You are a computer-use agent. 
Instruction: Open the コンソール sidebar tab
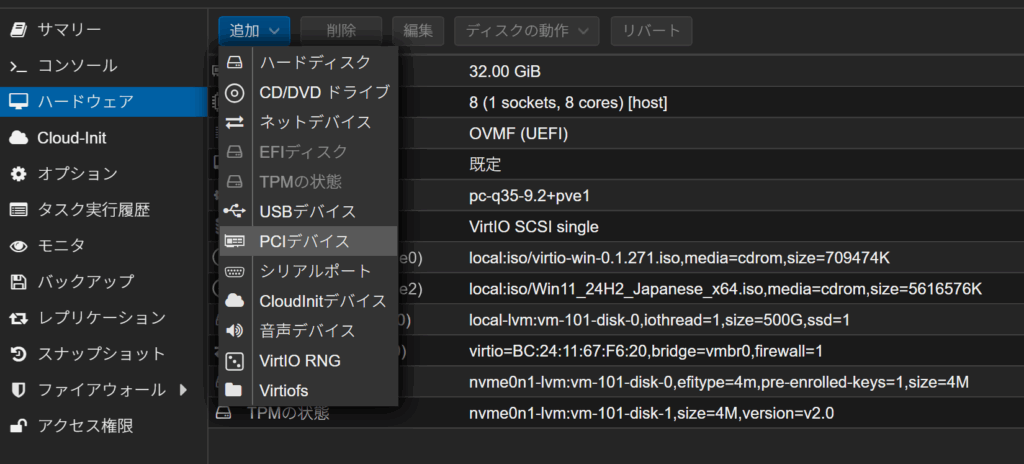click(x=77, y=66)
